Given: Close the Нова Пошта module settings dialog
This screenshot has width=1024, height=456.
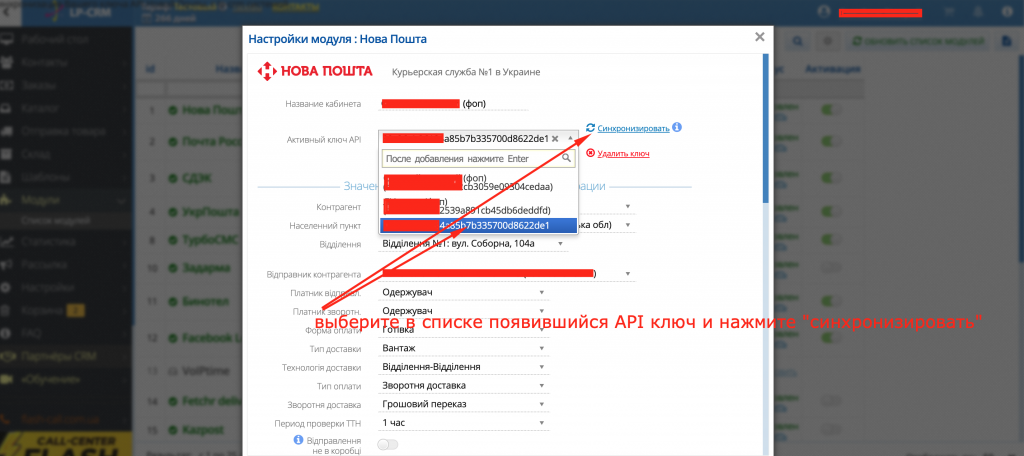Looking at the screenshot, I should 759,37.
